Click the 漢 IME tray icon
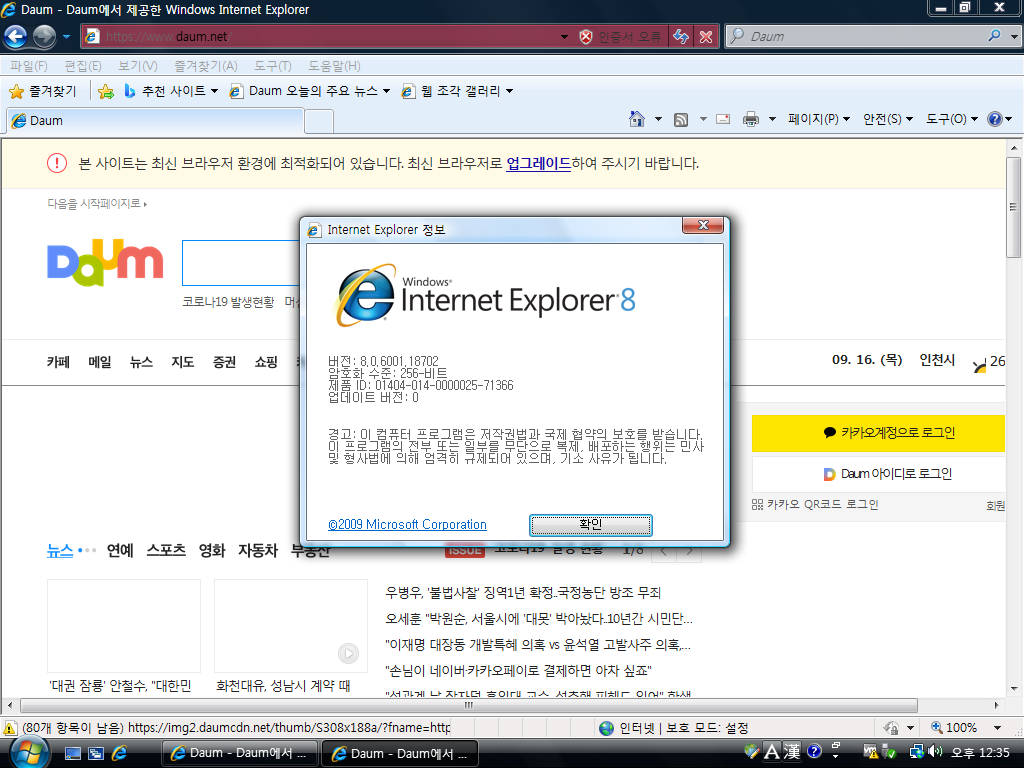Screen dimensions: 1024x768 click(792, 752)
